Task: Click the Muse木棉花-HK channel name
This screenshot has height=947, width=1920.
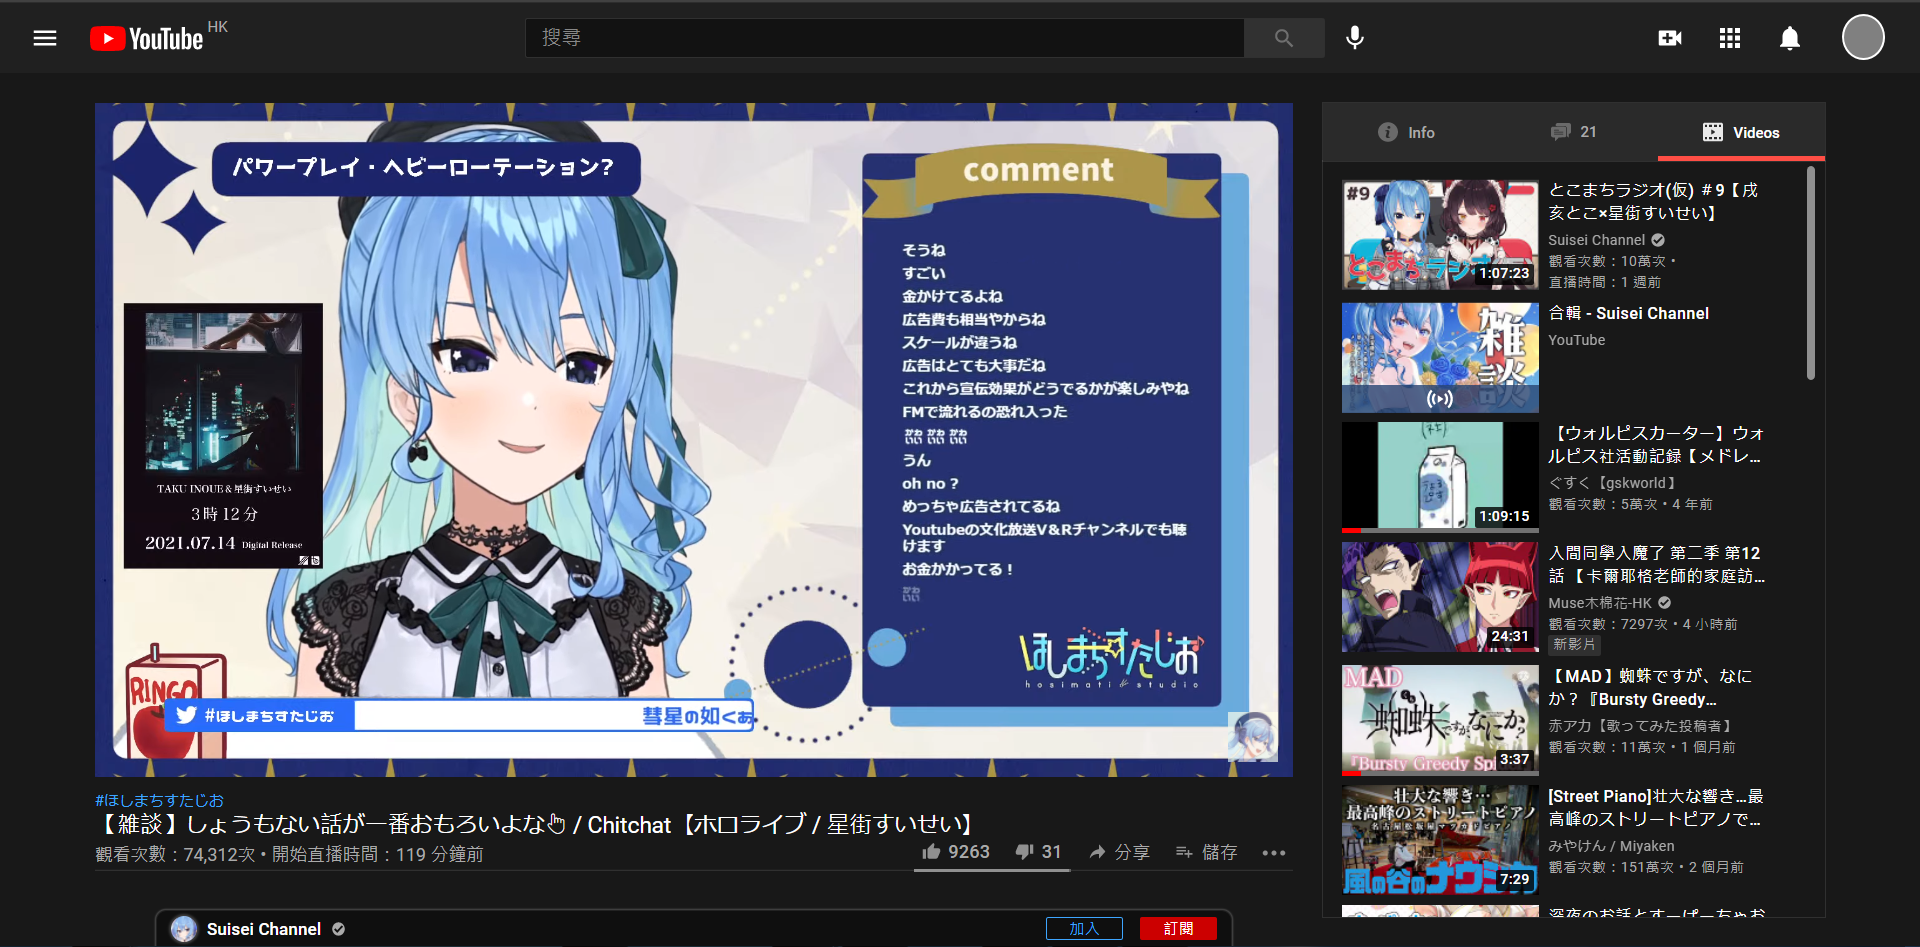Action: coord(1600,603)
